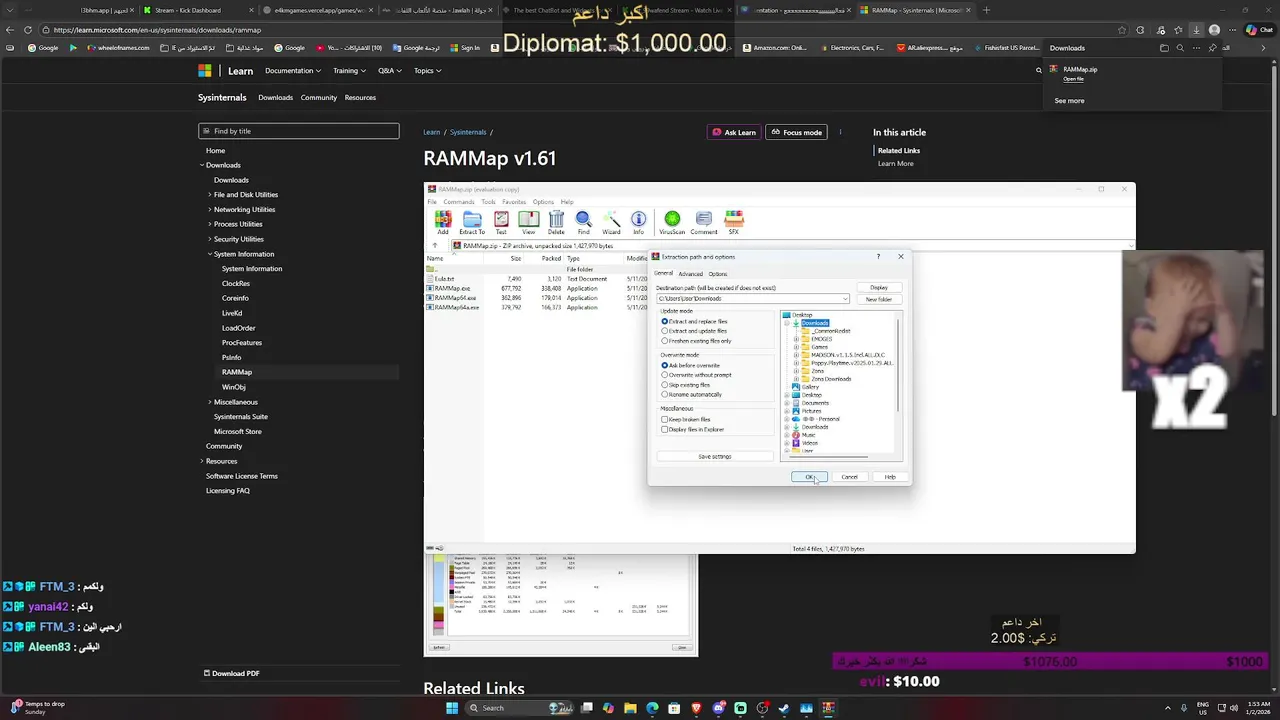1280x720 pixels.
Task: Click the Microsoft logo on Learn page
Action: [205, 71]
